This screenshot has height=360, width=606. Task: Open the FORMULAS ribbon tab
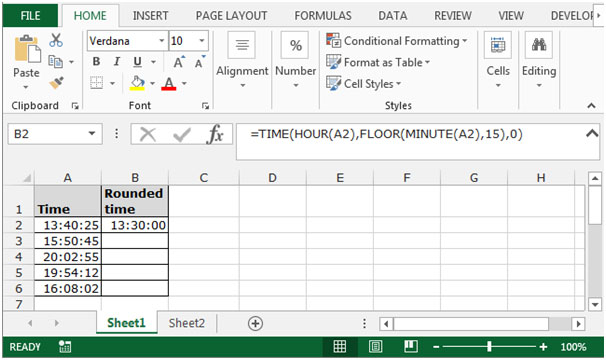point(323,16)
